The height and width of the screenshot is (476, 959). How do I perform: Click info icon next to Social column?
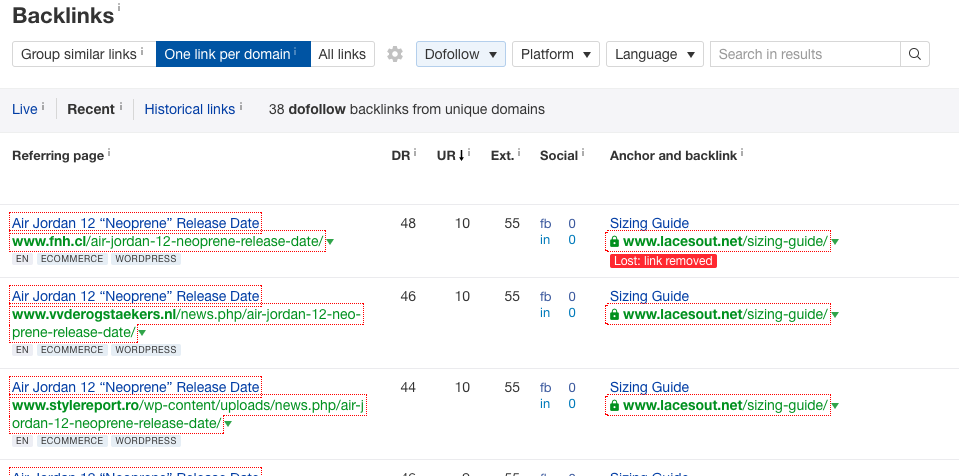[x=583, y=153]
